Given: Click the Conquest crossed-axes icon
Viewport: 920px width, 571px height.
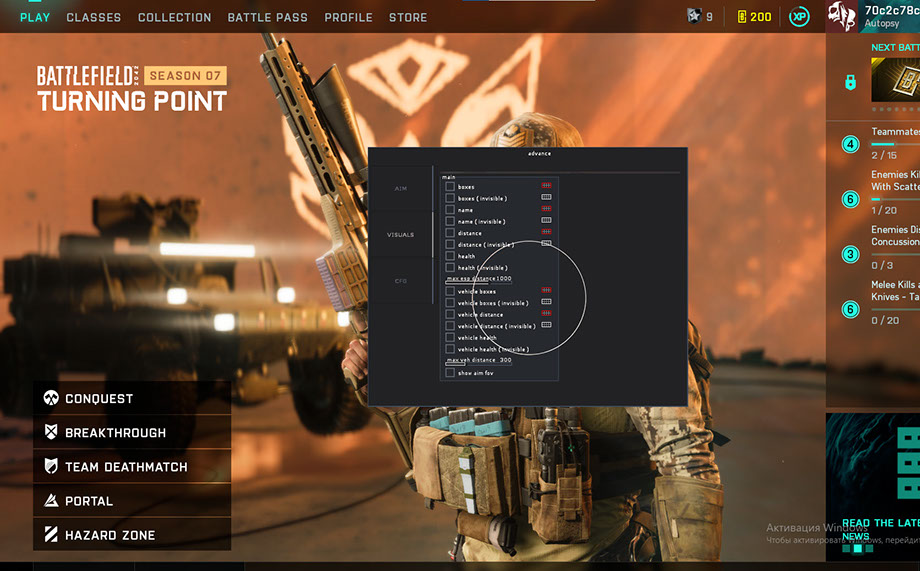Looking at the screenshot, I should pos(50,399).
